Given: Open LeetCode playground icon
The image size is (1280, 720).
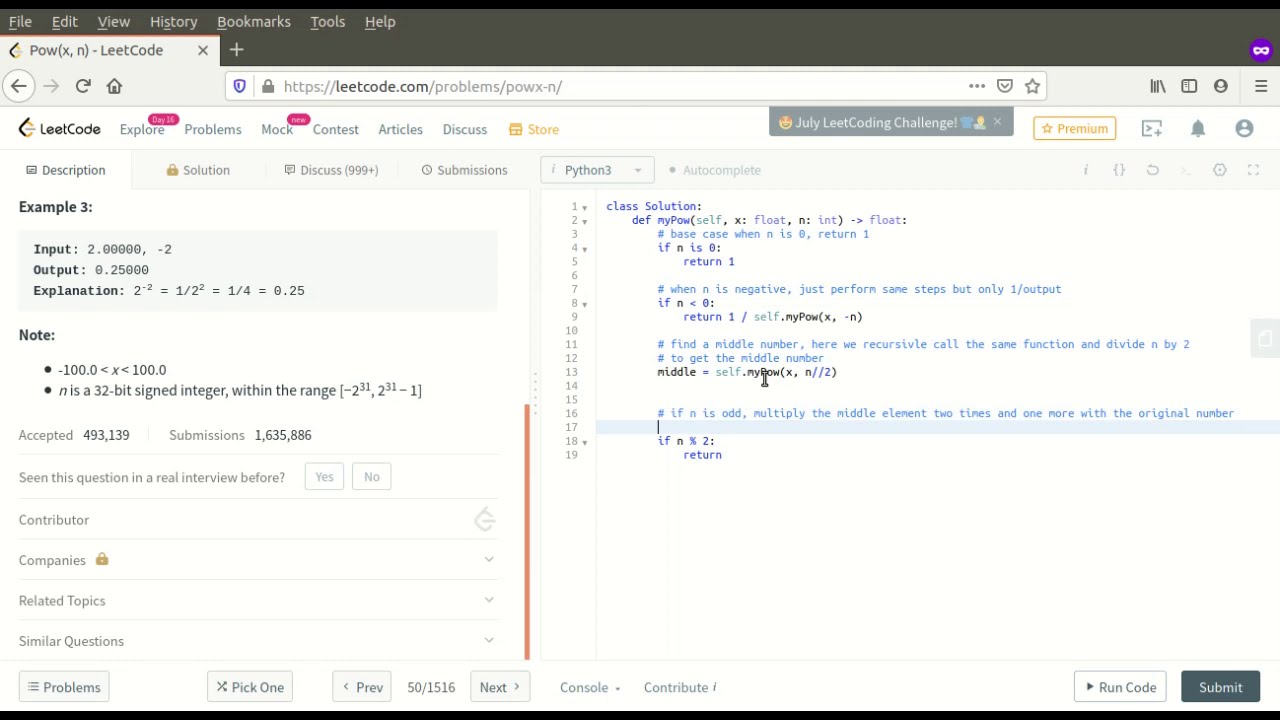Looking at the screenshot, I should [1152, 128].
